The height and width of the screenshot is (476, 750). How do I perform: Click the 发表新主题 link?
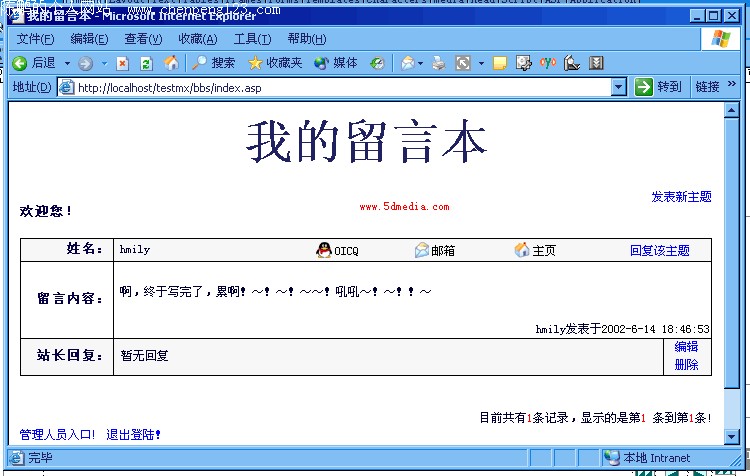click(x=681, y=197)
